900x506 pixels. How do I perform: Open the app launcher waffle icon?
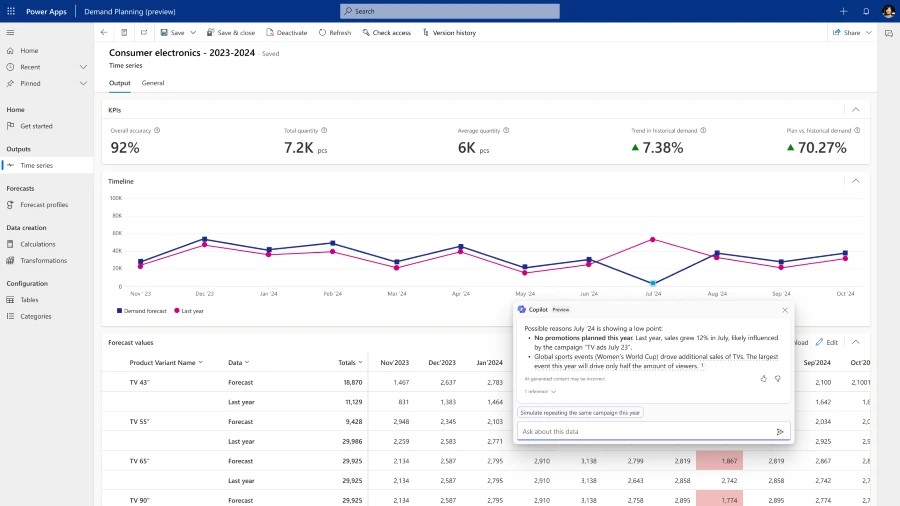[x=11, y=11]
